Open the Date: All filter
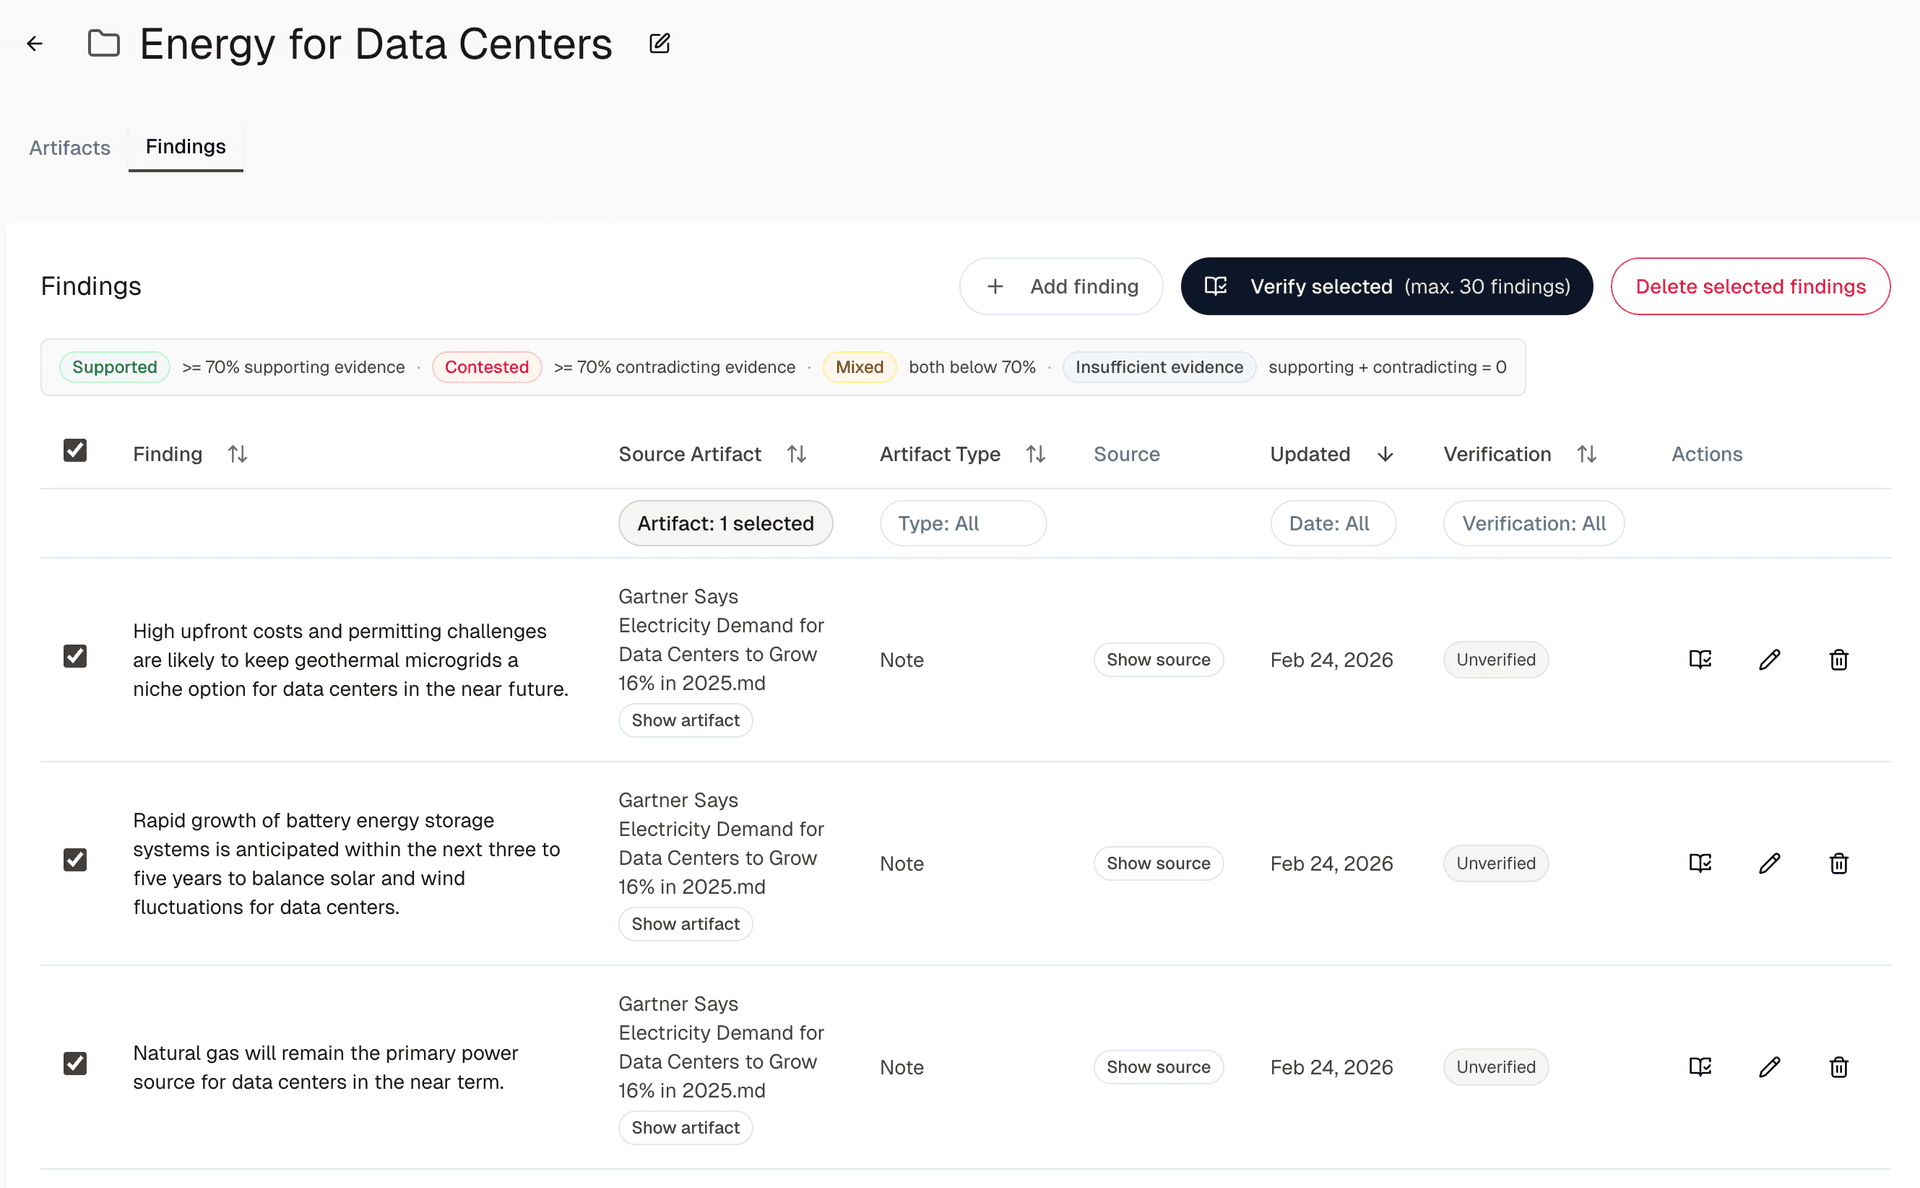1920x1188 pixels. [1333, 523]
